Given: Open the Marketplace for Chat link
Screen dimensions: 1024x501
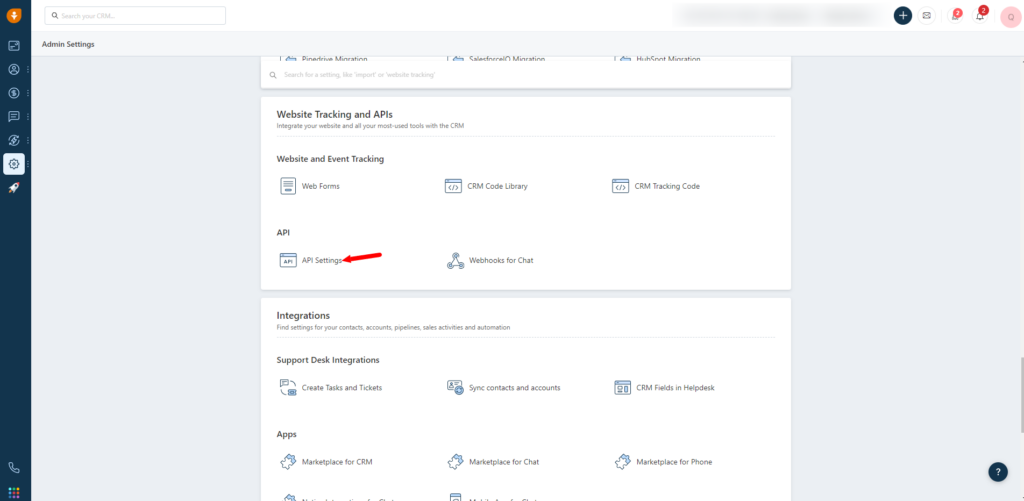Looking at the screenshot, I should (x=504, y=462).
